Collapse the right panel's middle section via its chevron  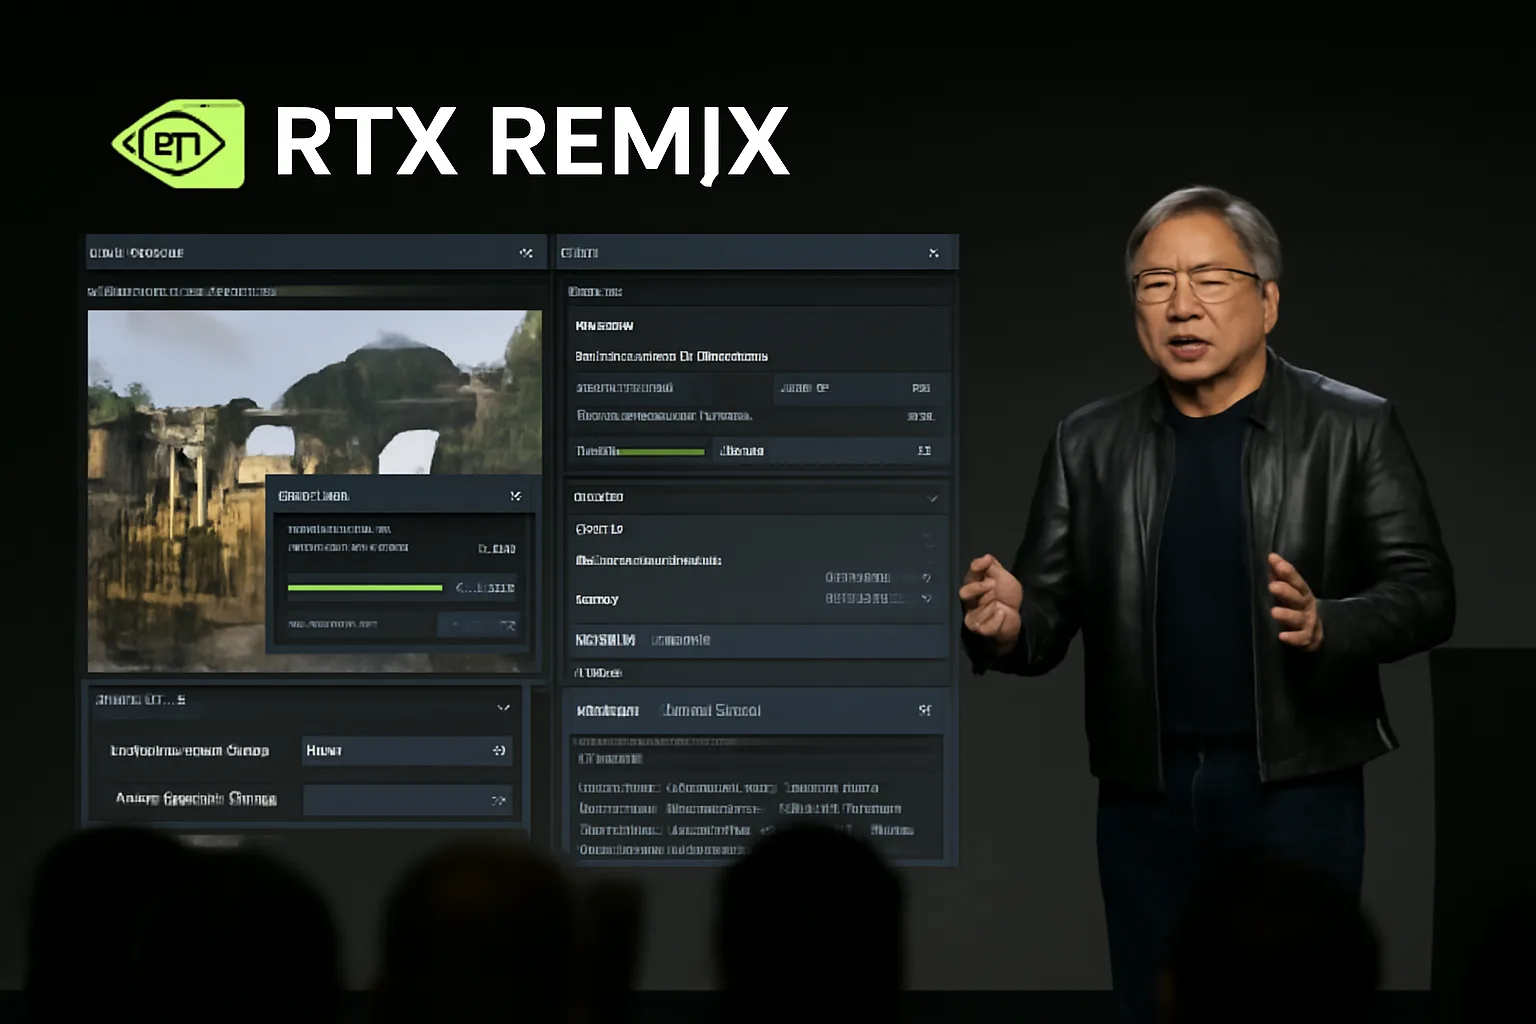932,497
